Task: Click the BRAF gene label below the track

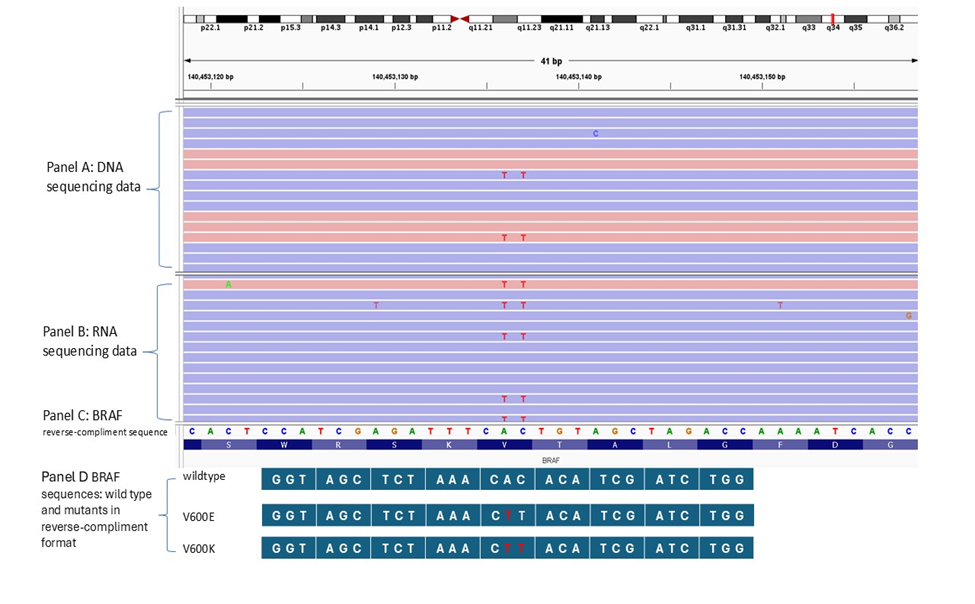Action: (550, 460)
